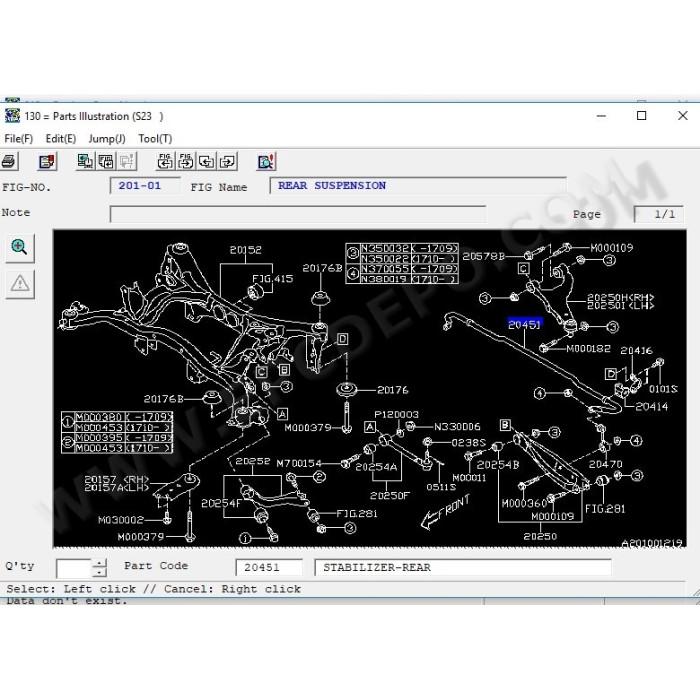This screenshot has width=700, height=700.
Task: Click the STABILIZER-REAR part name field
Action: (463, 567)
